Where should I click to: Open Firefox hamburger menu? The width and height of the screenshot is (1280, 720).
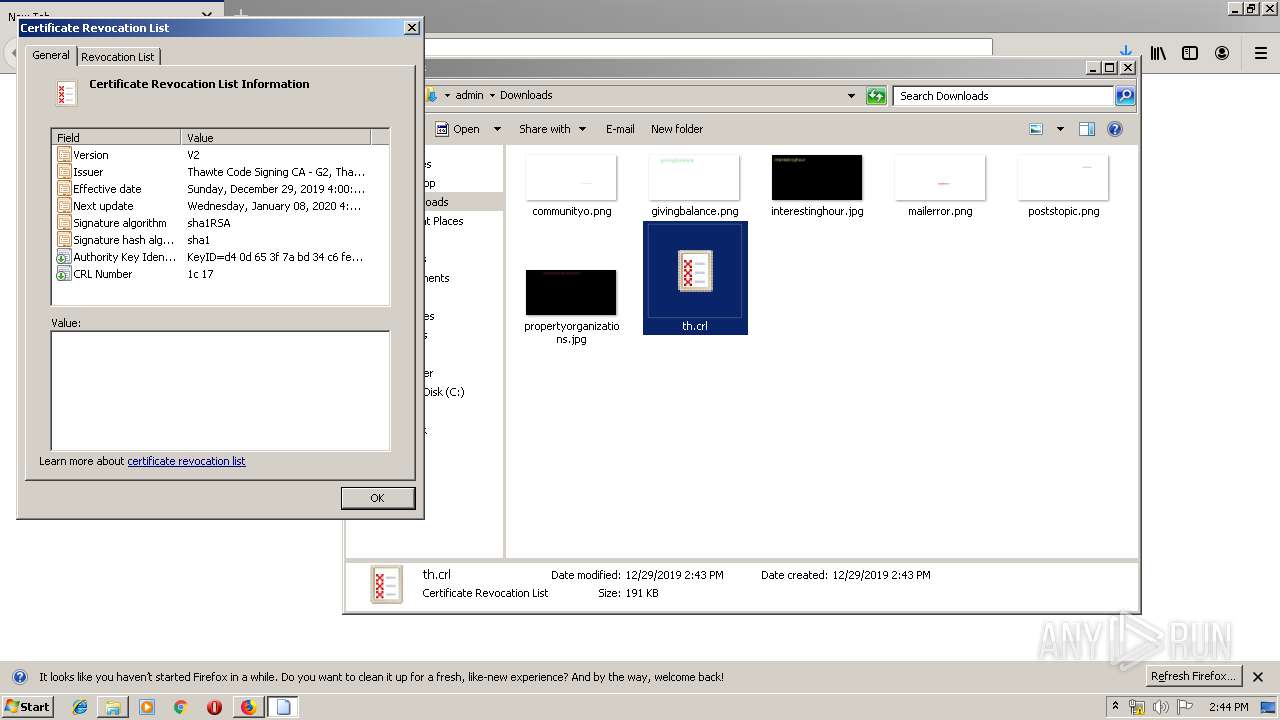pos(1262,55)
